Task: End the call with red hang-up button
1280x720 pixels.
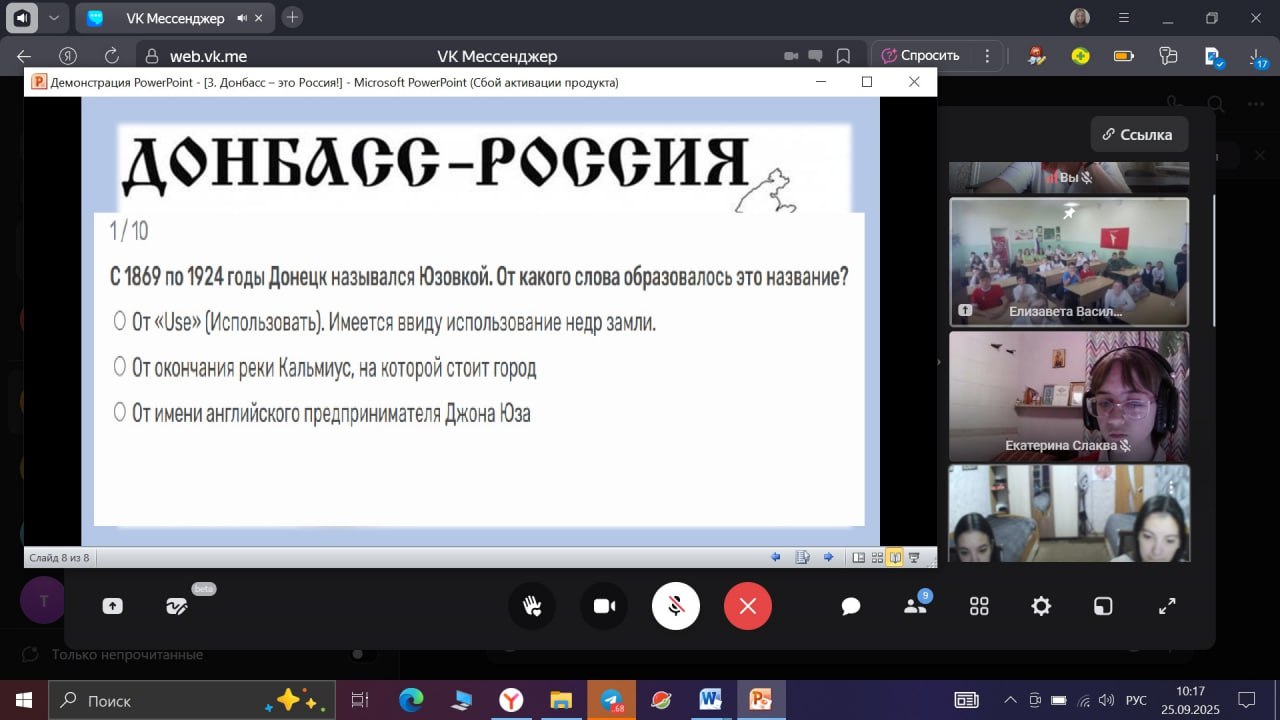Action: [748, 606]
